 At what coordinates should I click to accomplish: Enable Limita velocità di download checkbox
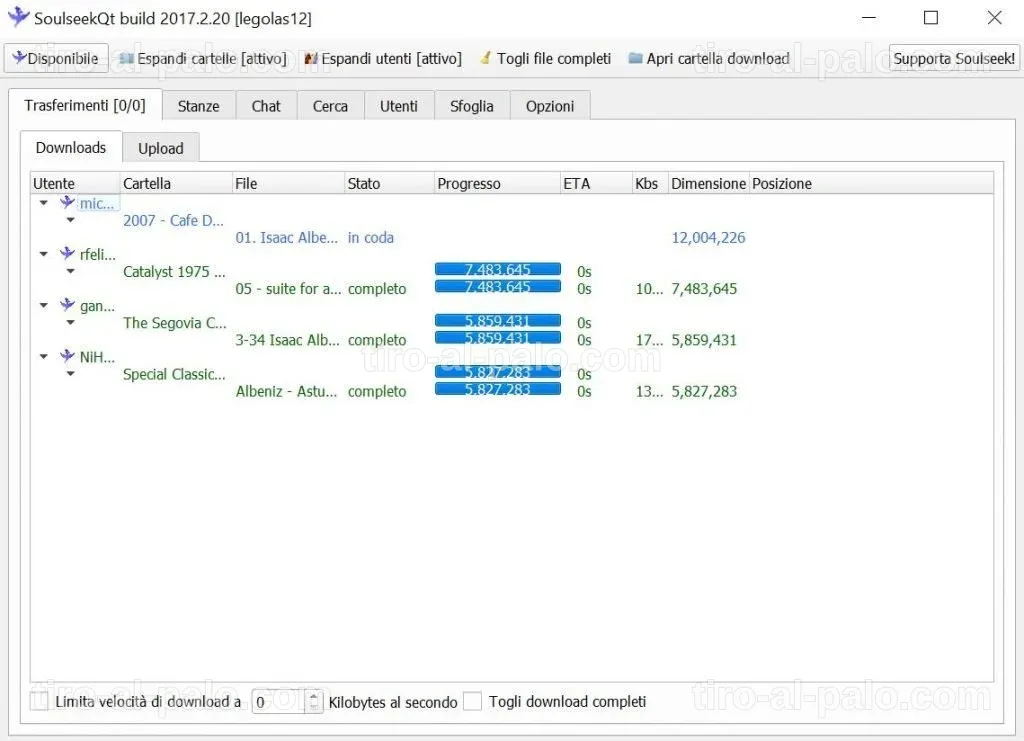tap(40, 702)
